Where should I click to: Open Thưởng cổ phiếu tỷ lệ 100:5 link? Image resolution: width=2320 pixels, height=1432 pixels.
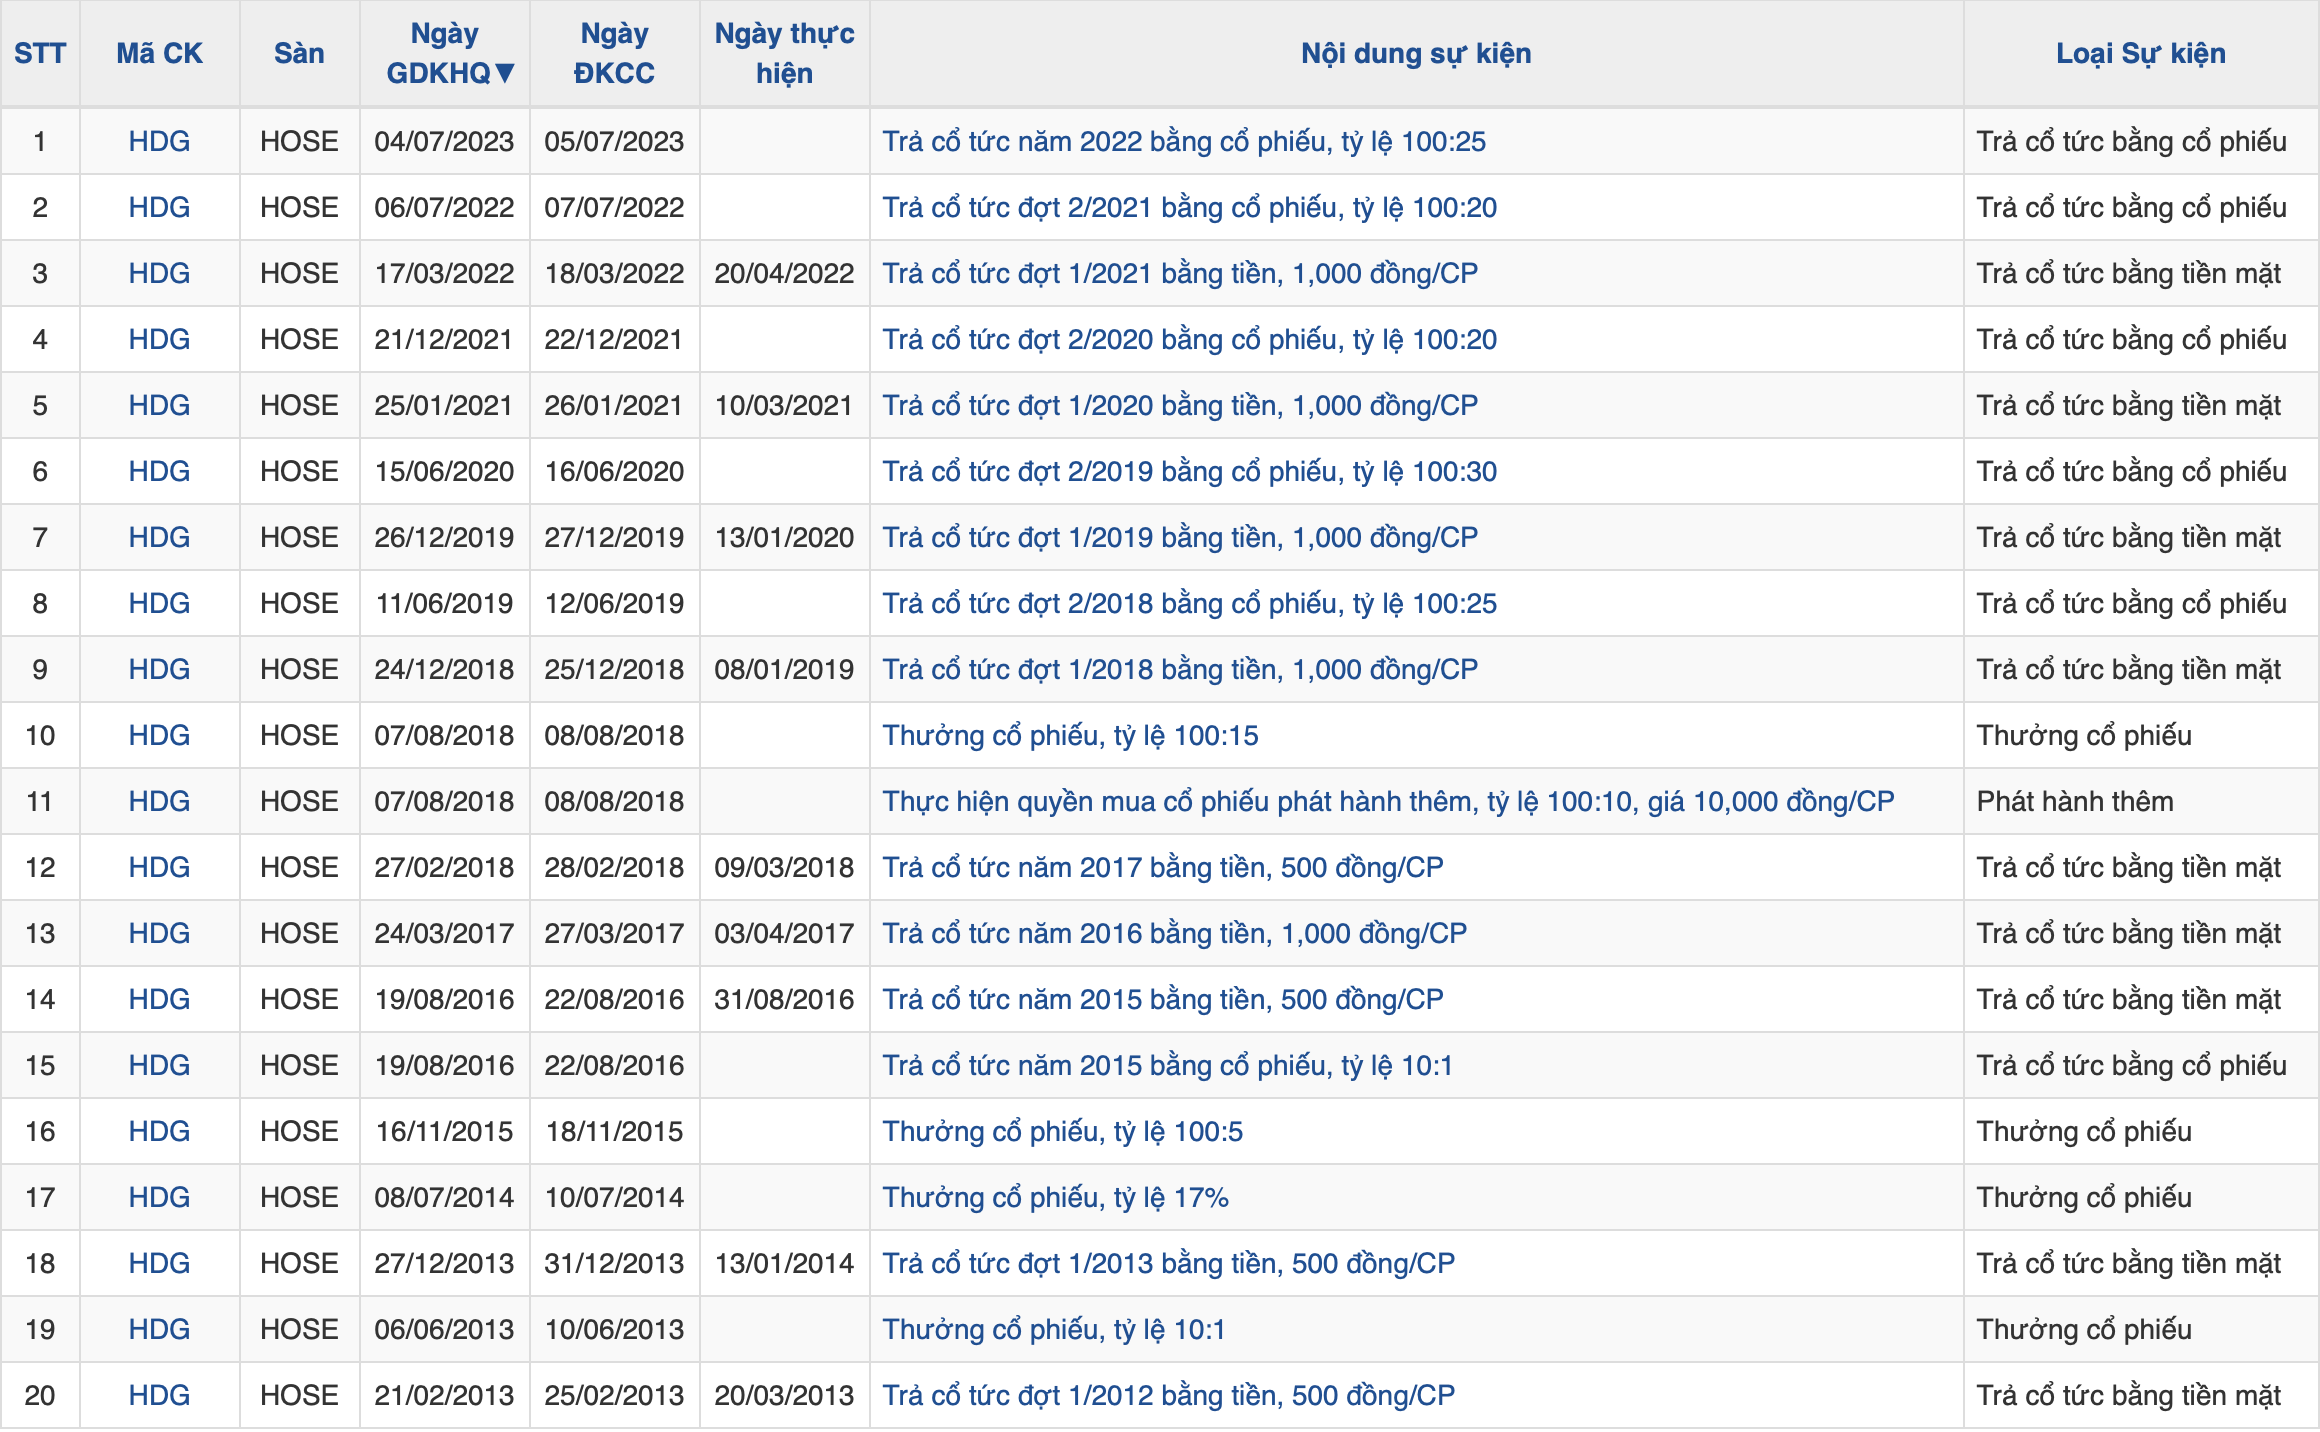tap(1062, 1131)
